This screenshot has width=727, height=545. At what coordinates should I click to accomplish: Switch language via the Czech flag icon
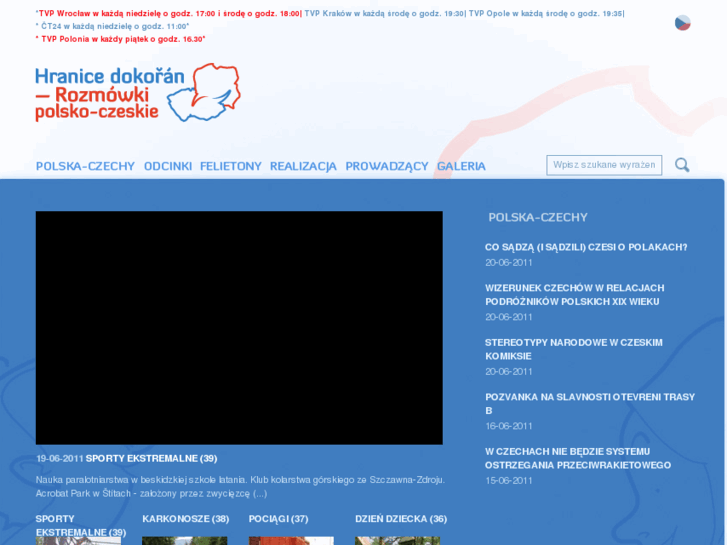(x=682, y=23)
